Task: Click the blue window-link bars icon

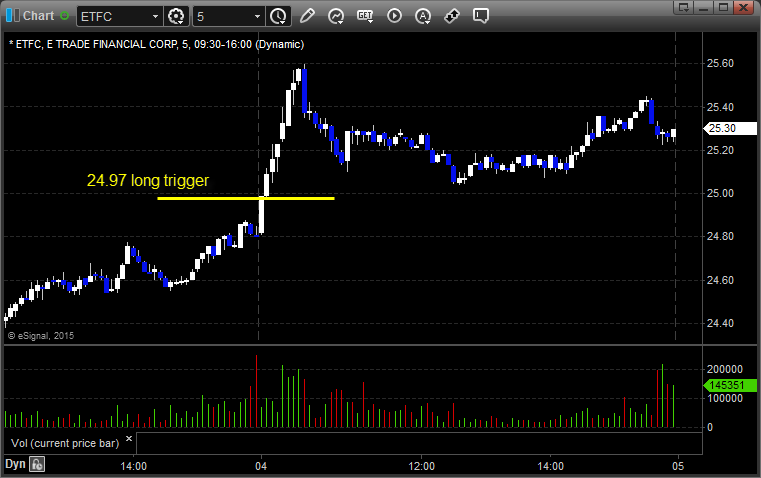Action: click(13, 16)
